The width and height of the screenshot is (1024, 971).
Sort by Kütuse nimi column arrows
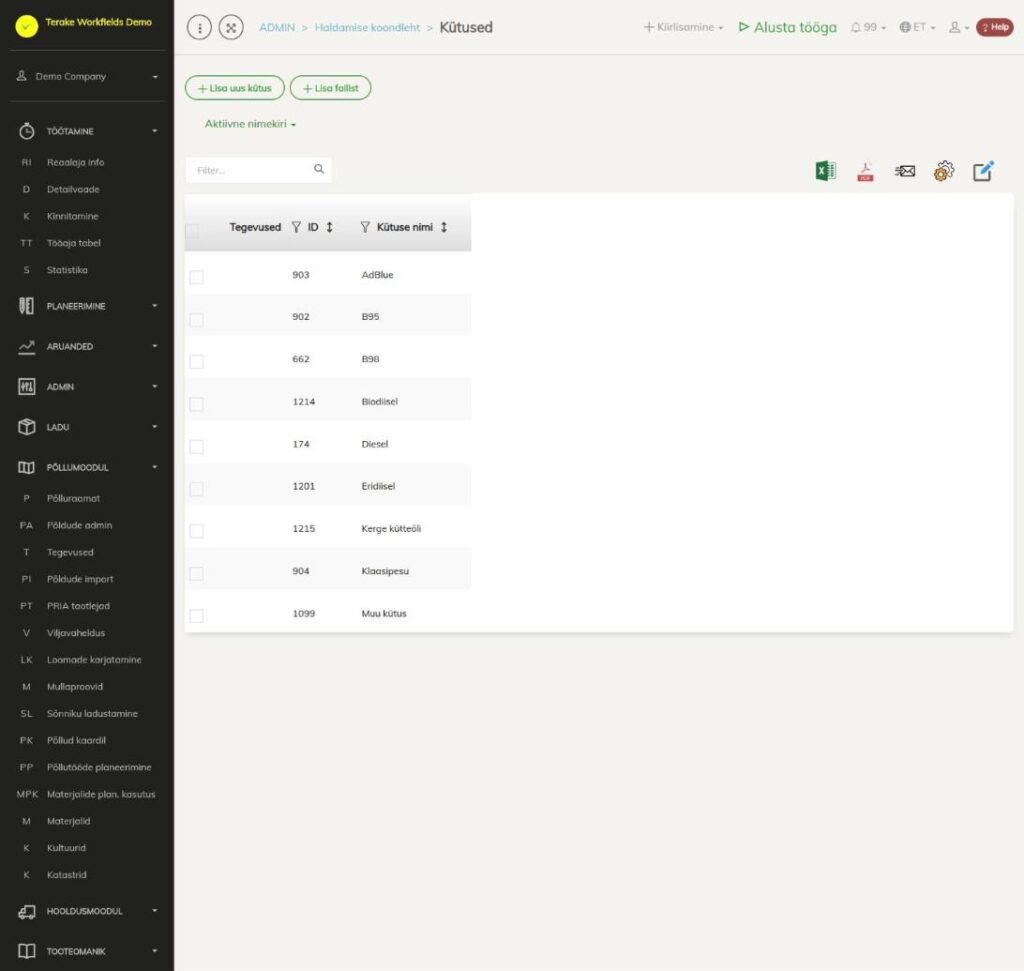[x=444, y=227]
